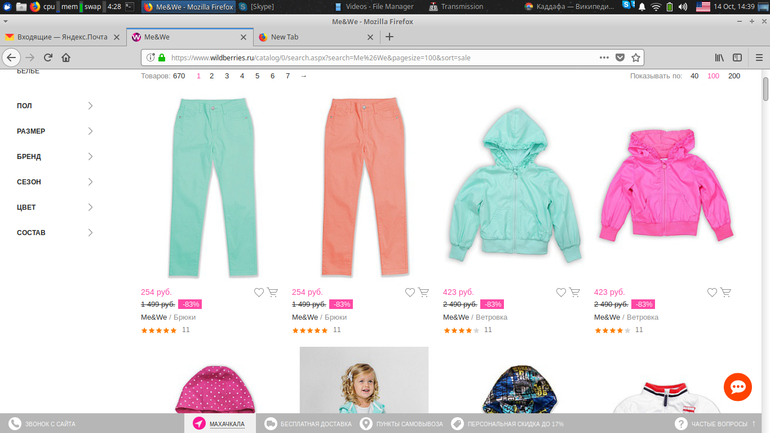Switch to the Яндекс.Почта inbox tab

point(62,37)
